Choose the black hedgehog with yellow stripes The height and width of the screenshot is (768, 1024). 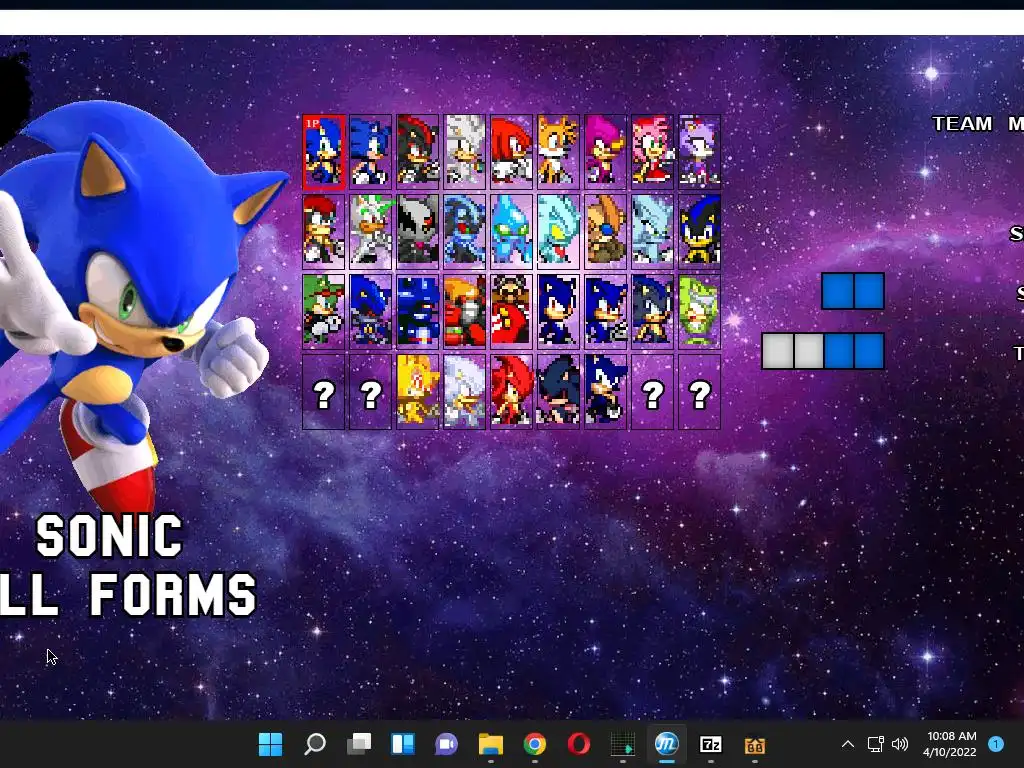pos(699,231)
